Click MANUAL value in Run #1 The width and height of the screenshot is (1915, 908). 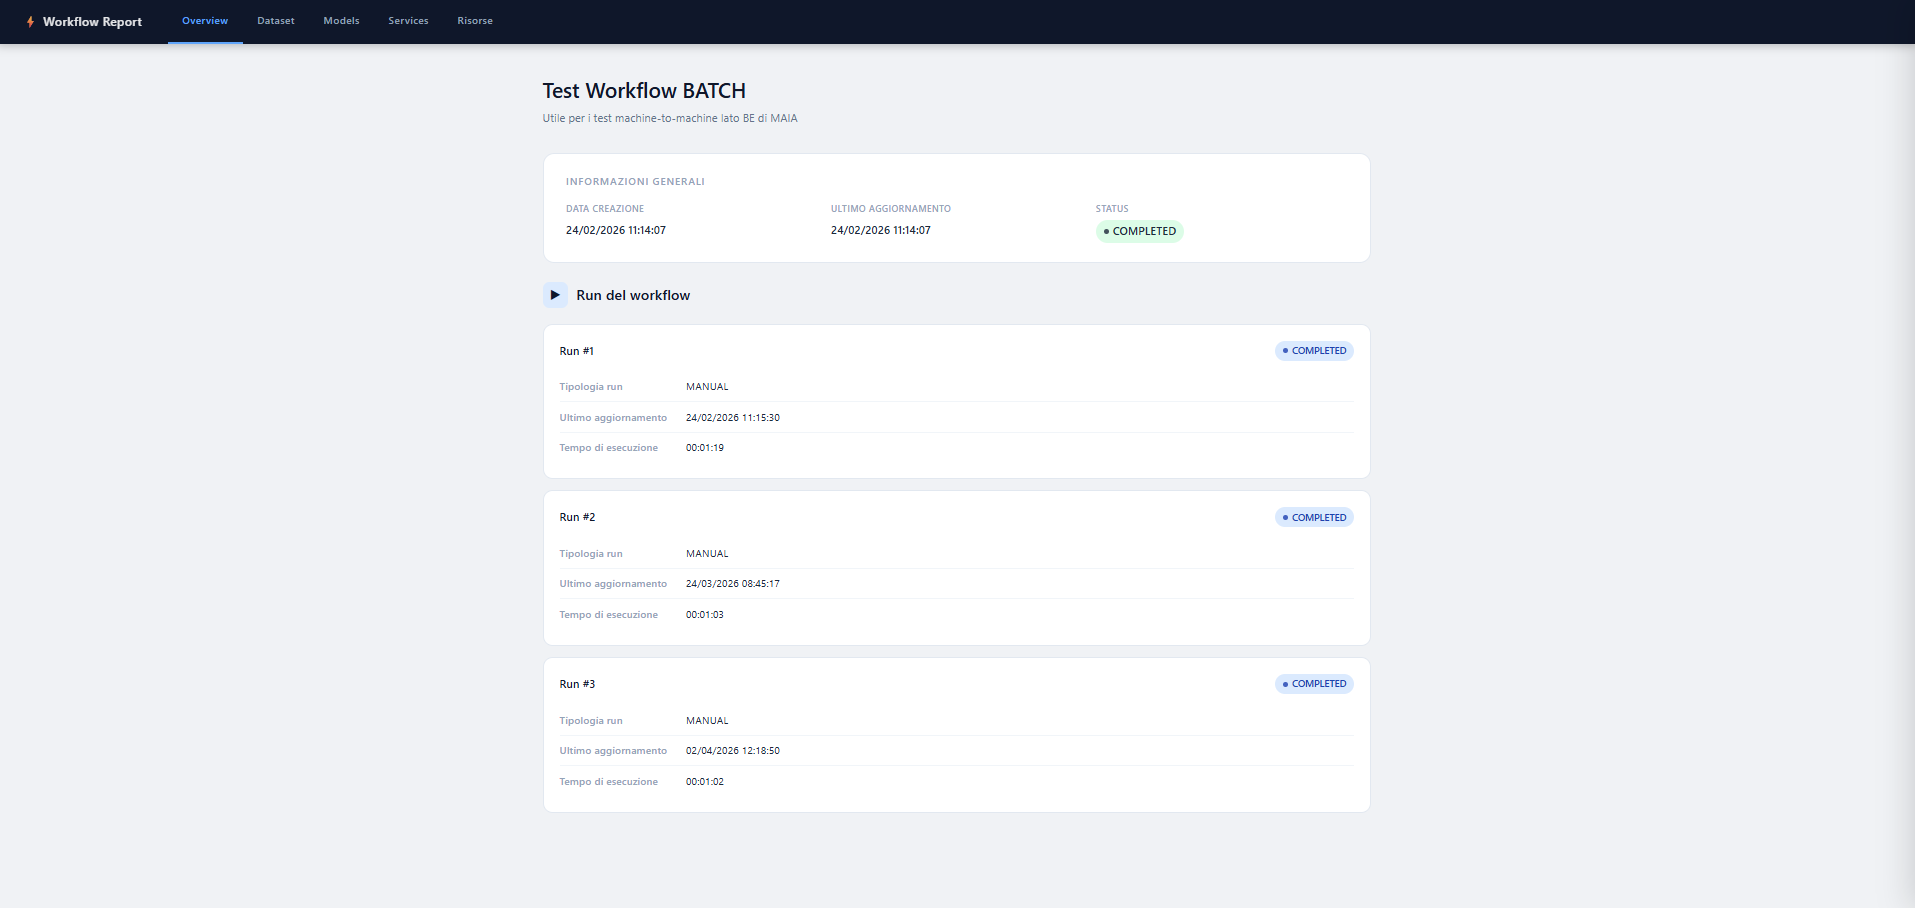pos(707,387)
